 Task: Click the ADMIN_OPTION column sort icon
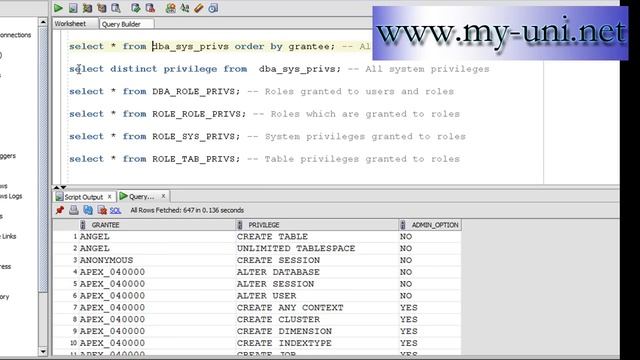click(x=403, y=225)
